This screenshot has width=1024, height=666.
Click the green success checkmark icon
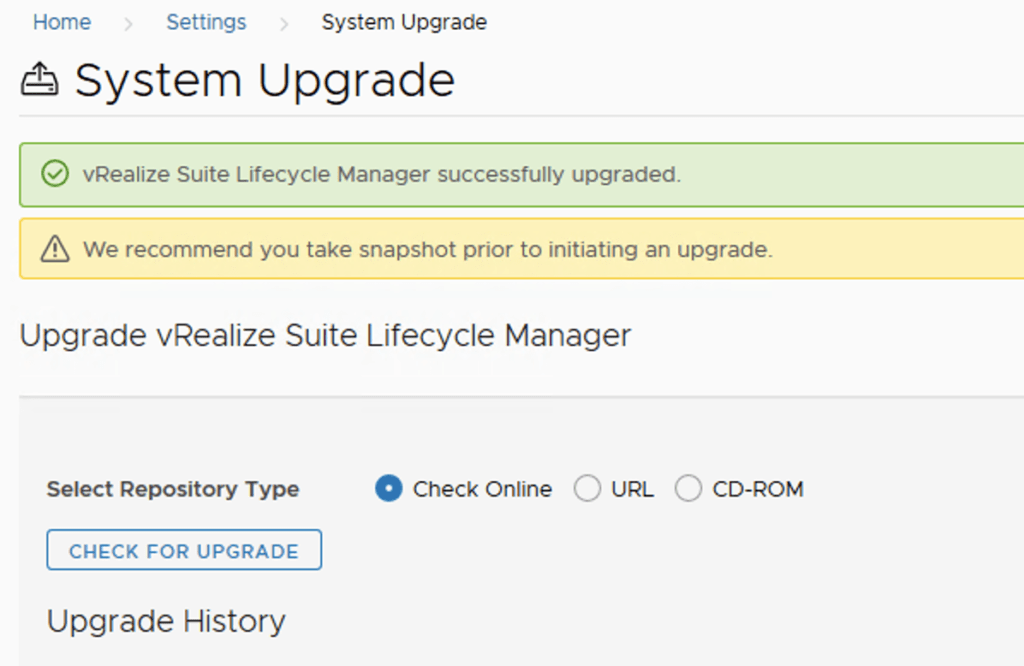pyautogui.click(x=54, y=174)
